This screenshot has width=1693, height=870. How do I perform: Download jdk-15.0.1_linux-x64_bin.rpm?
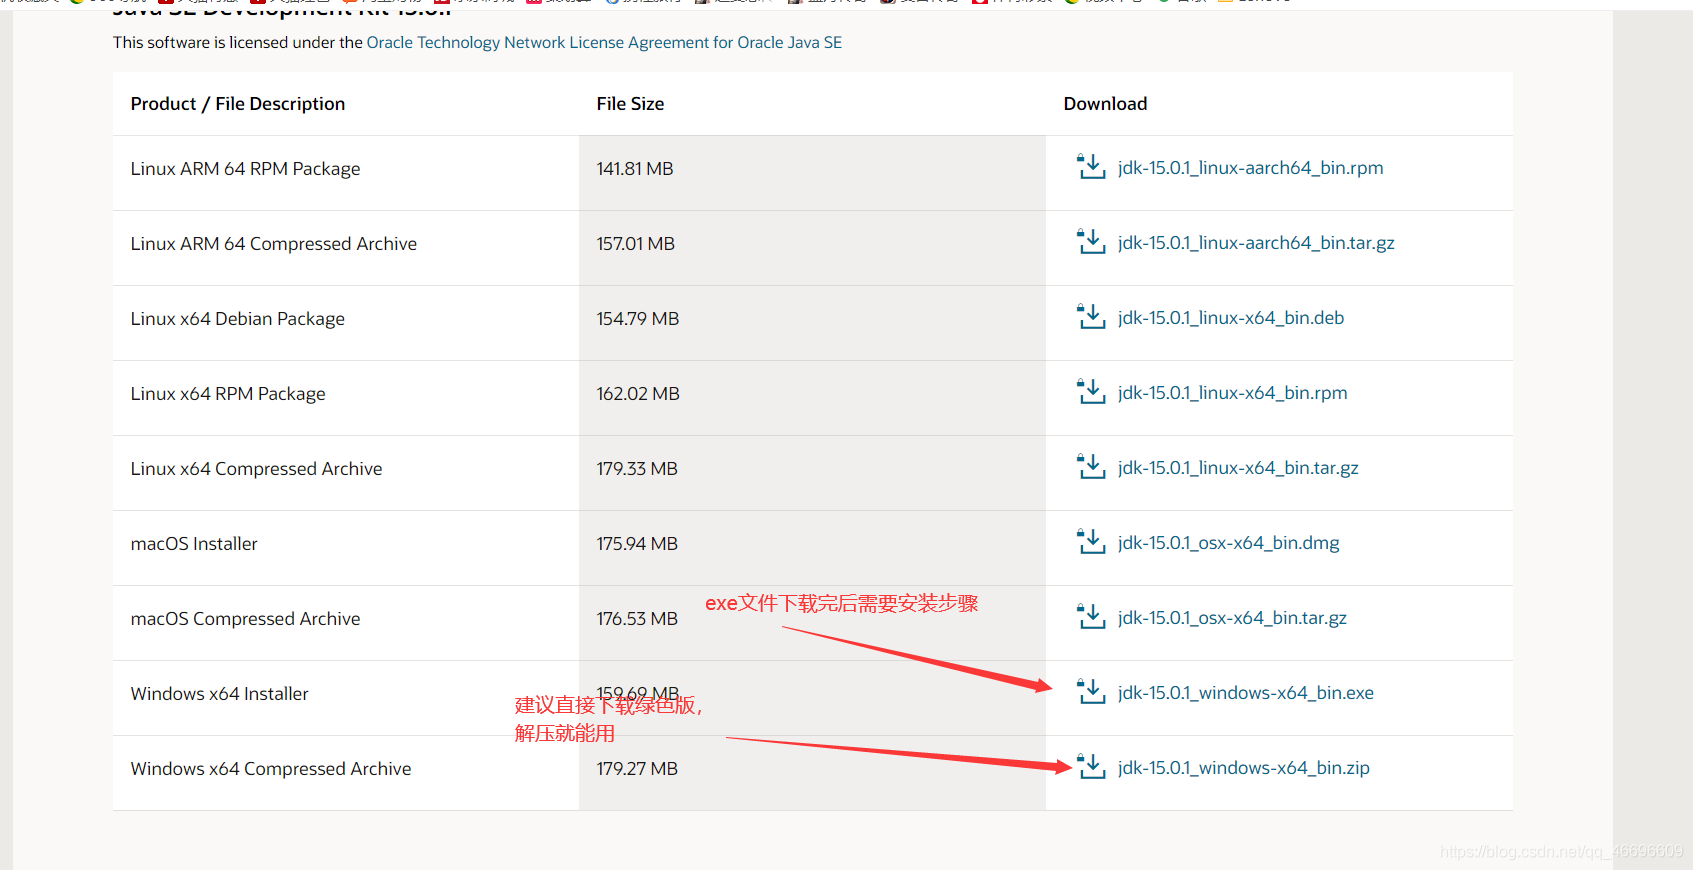(1232, 393)
